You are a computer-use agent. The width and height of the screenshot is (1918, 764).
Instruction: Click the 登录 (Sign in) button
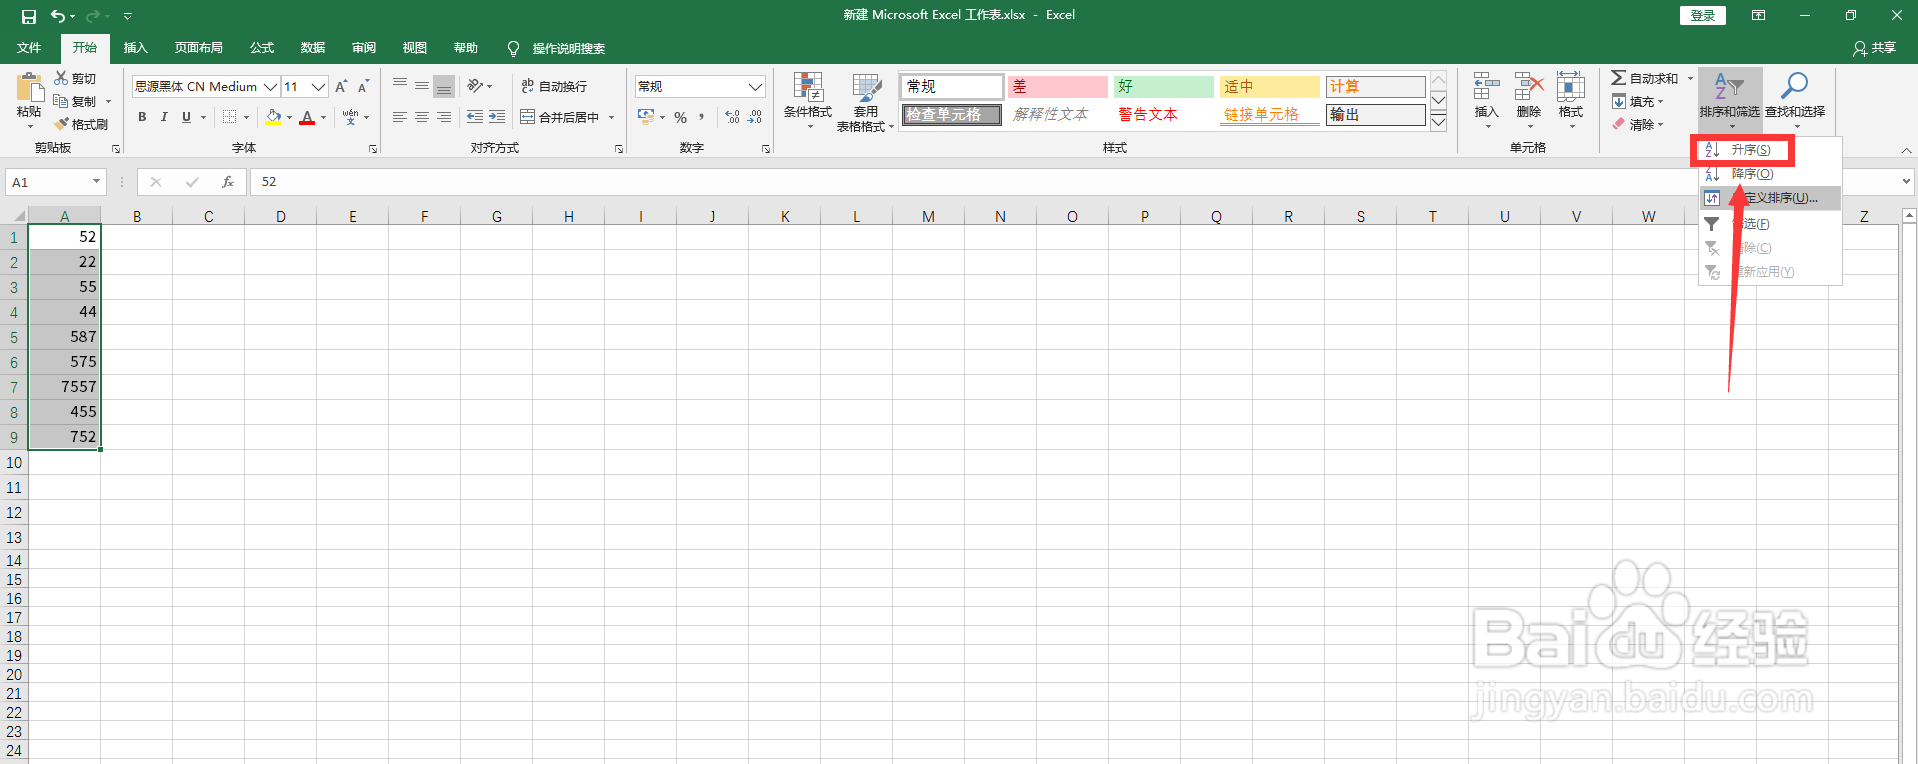(1702, 15)
